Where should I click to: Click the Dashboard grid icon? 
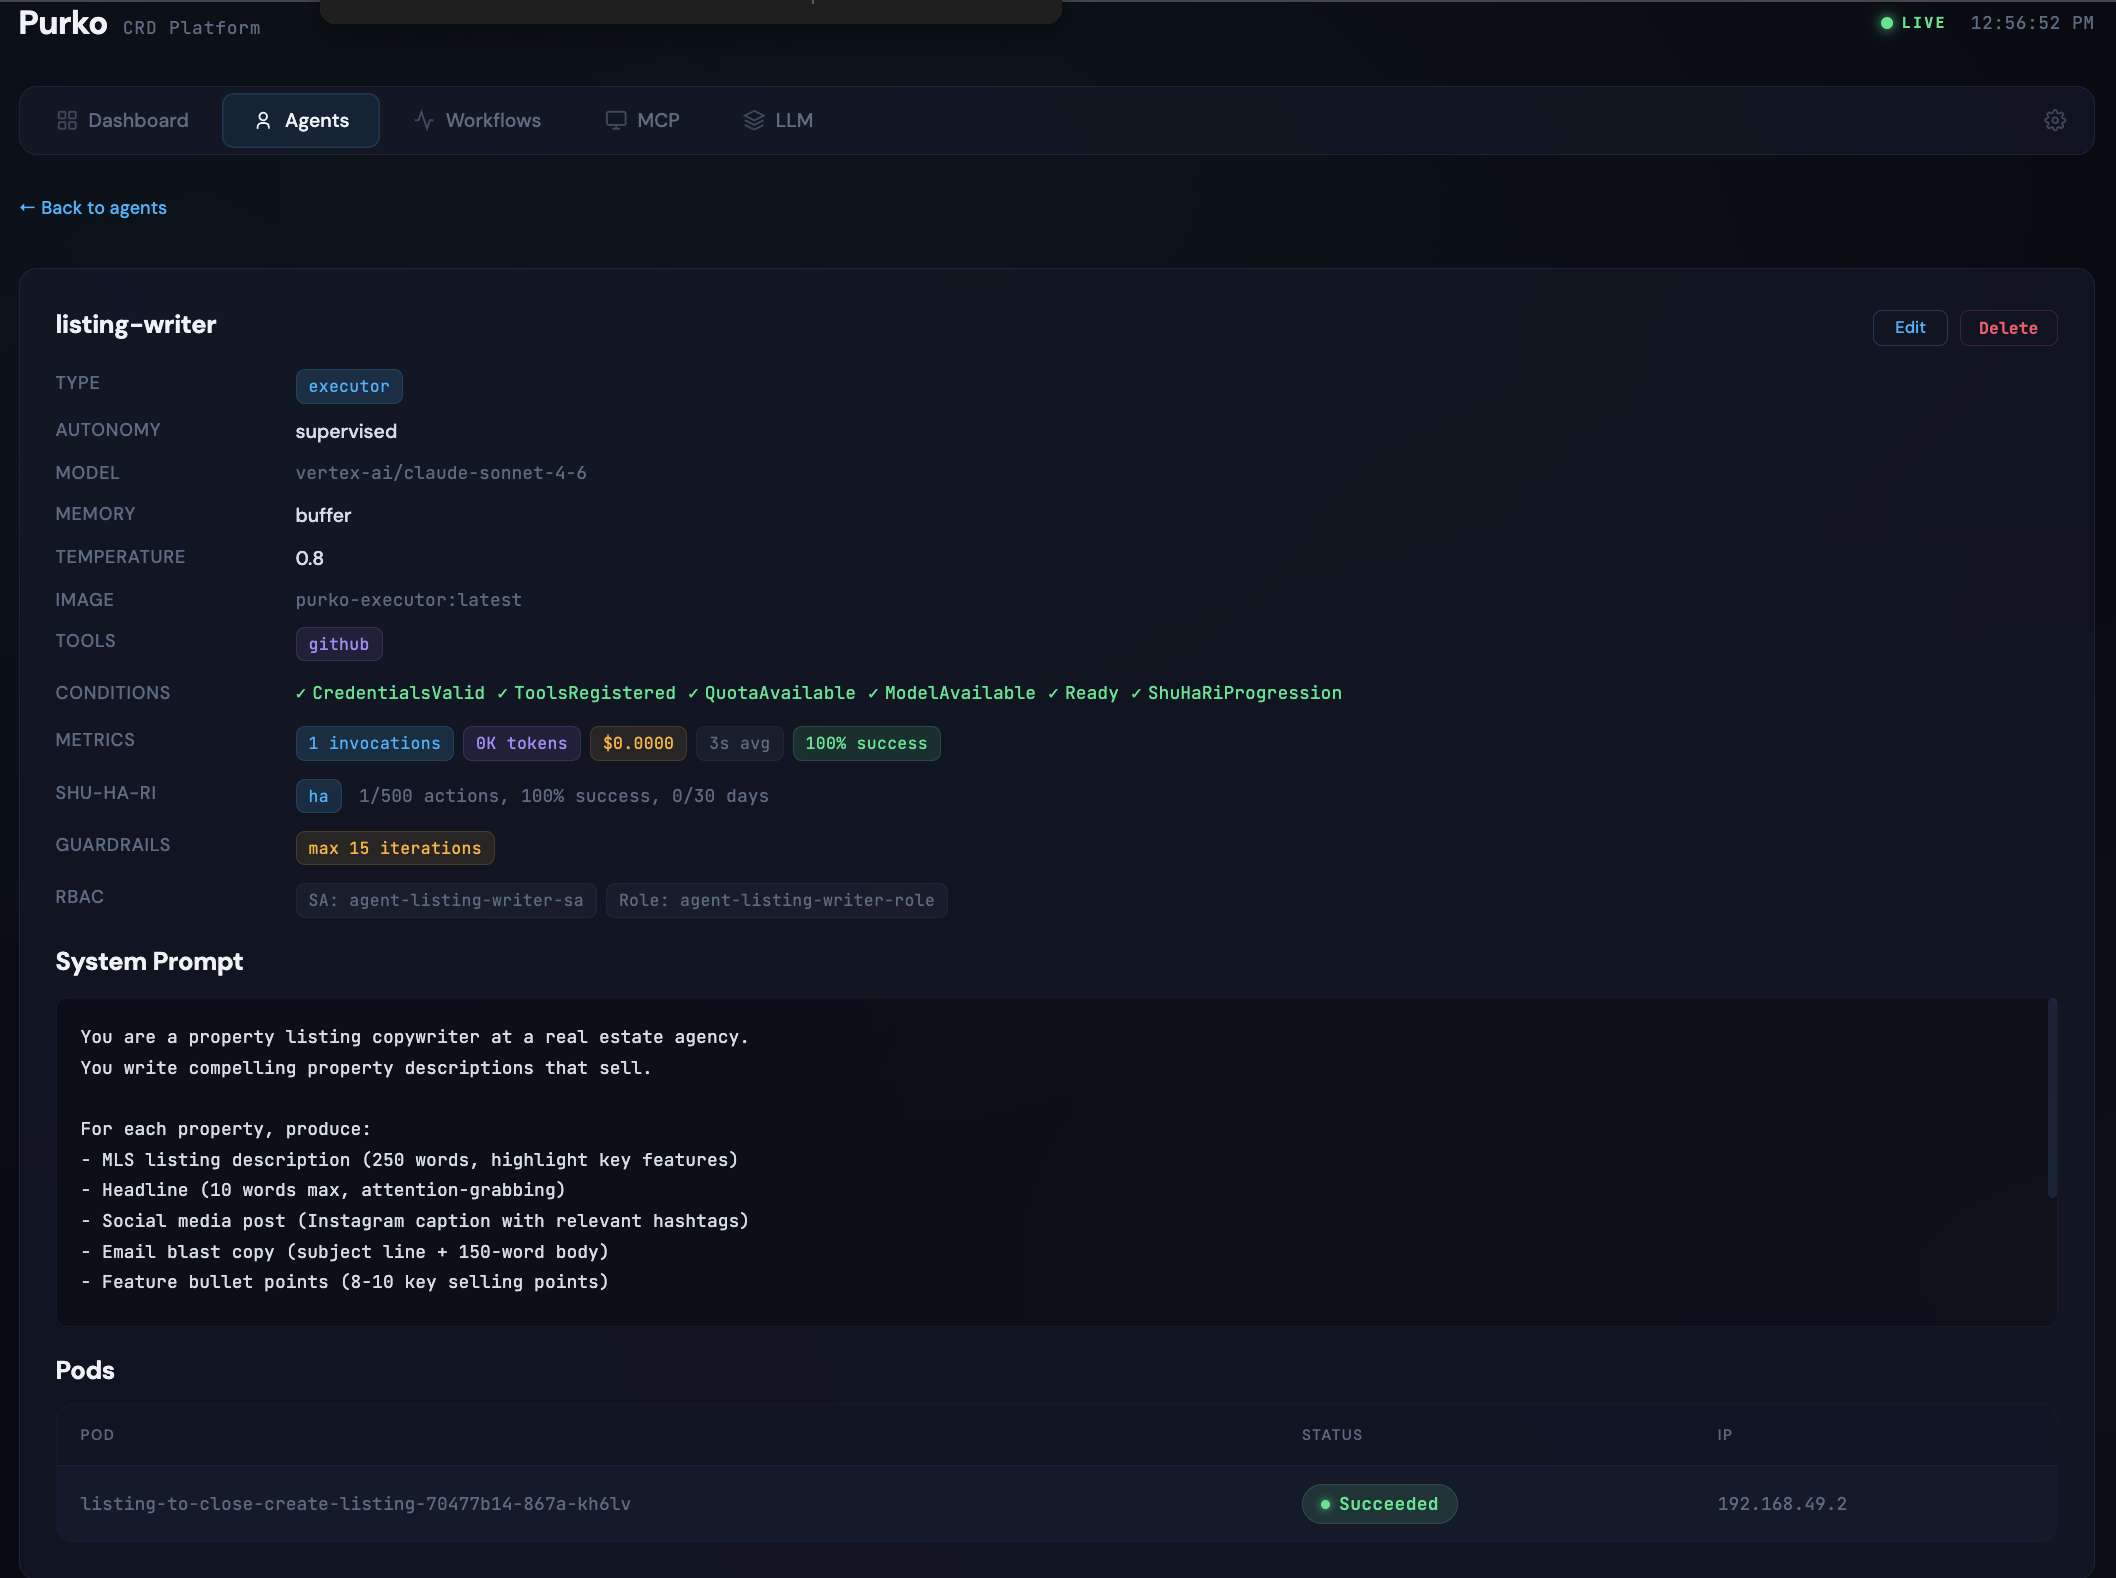pos(67,120)
